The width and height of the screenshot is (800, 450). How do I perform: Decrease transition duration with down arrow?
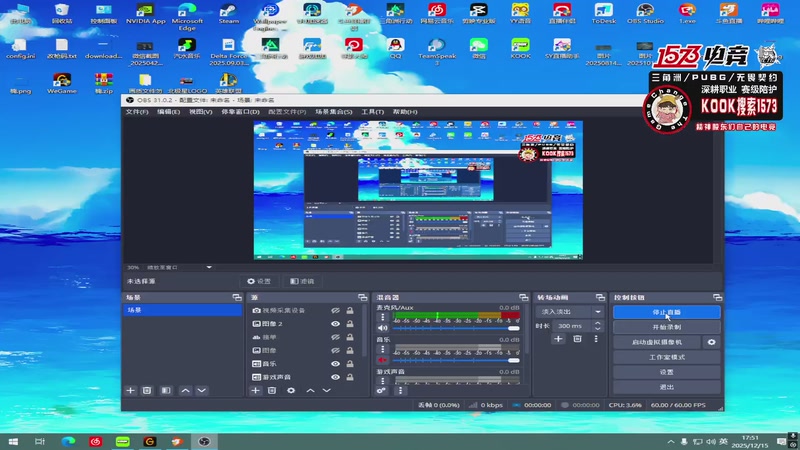(597, 329)
